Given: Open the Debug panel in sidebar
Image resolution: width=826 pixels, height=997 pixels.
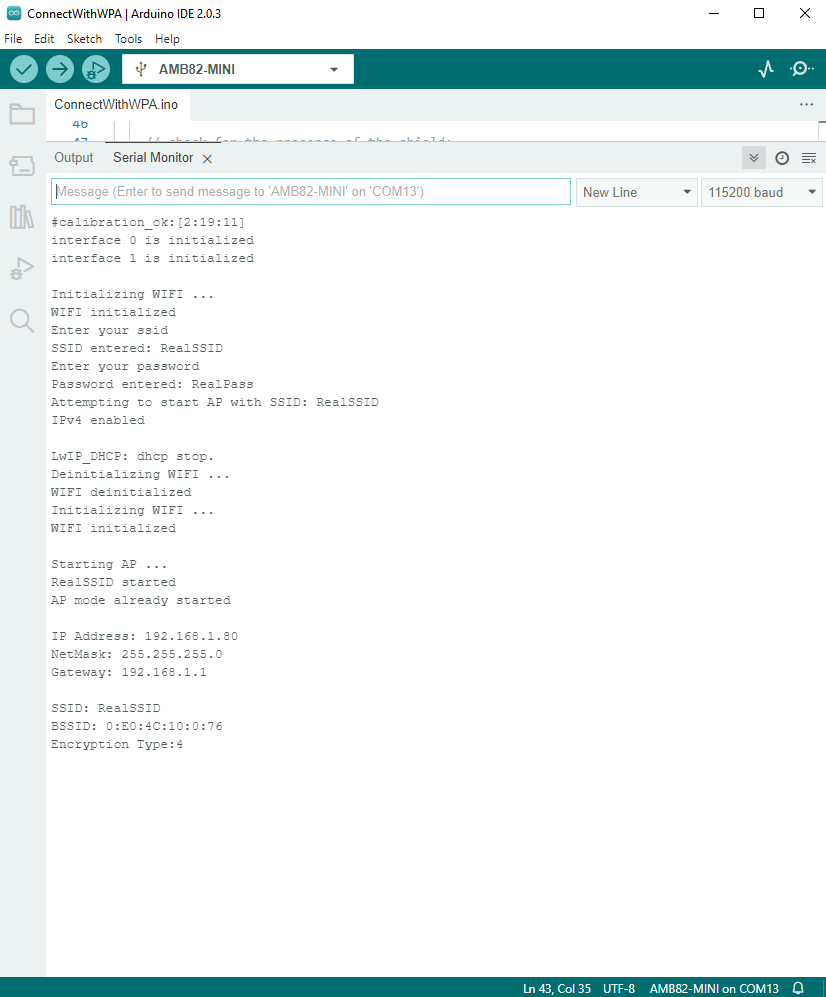Looking at the screenshot, I should click(22, 268).
